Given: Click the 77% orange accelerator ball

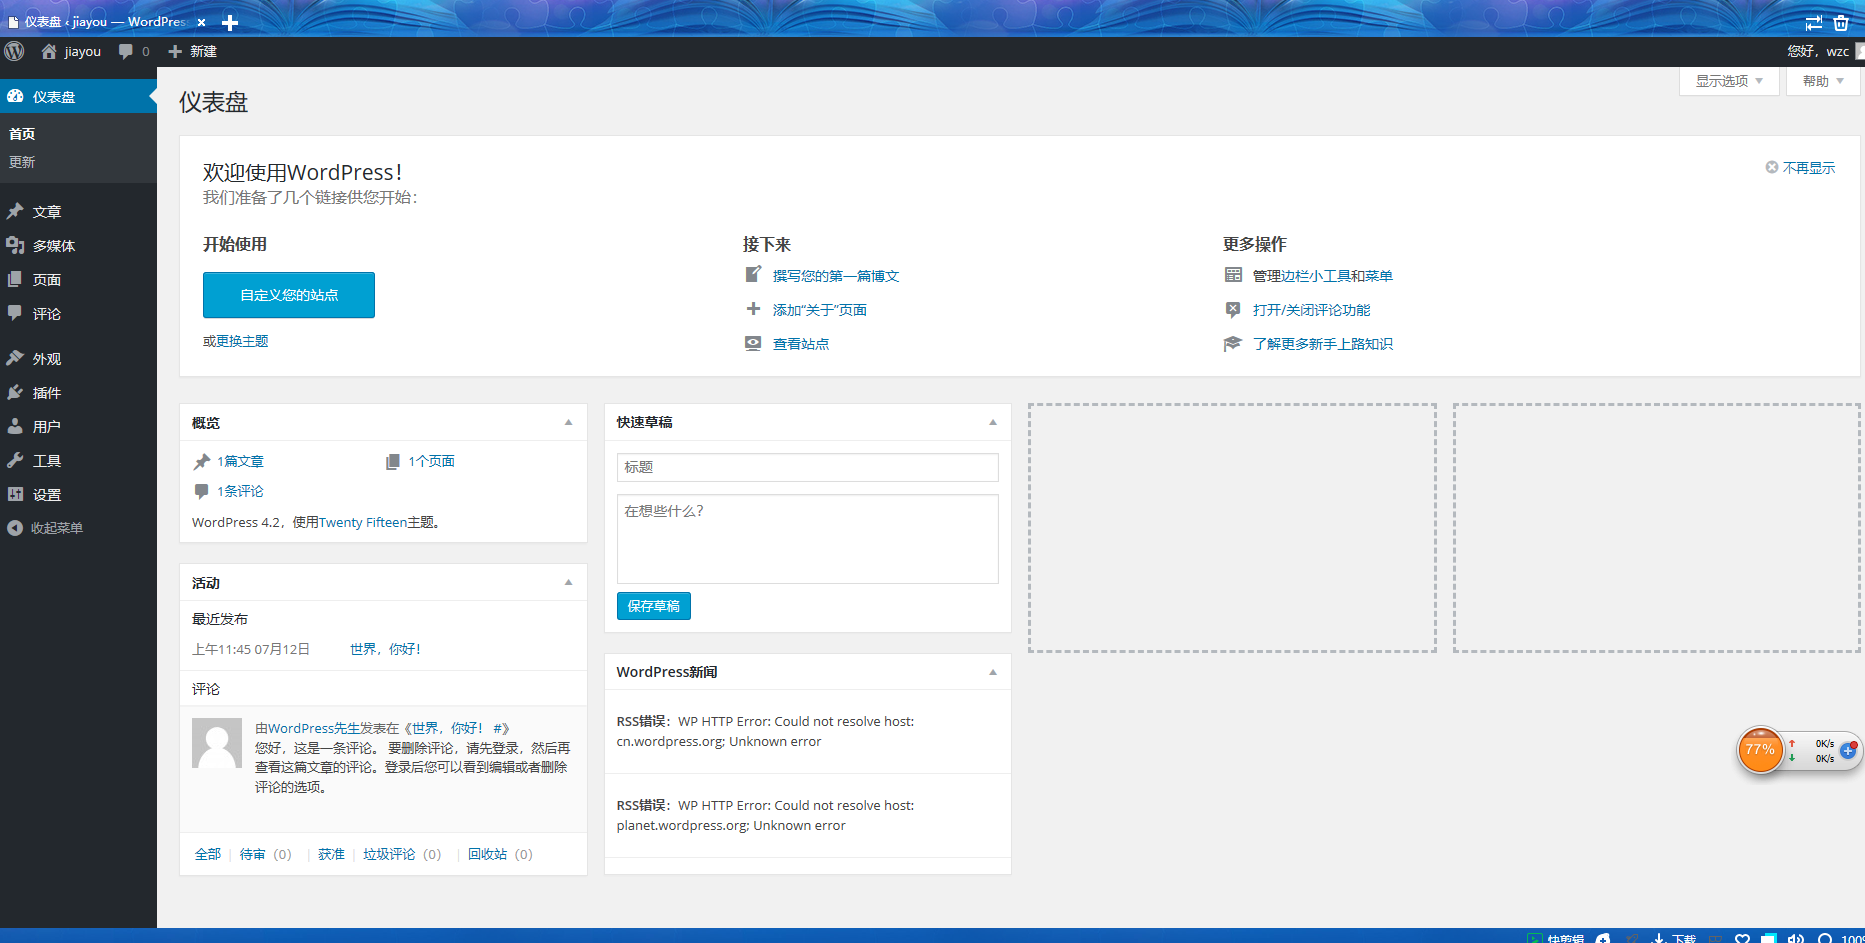Looking at the screenshot, I should tap(1760, 750).
